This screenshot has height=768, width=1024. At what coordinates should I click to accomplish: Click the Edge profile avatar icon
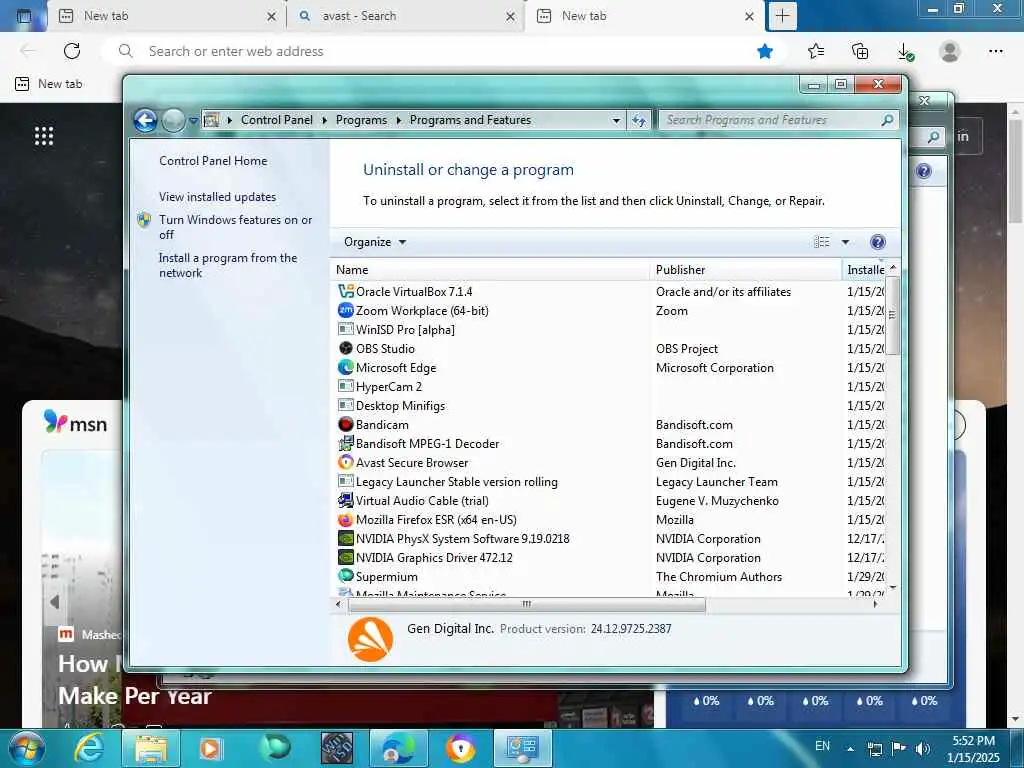click(x=949, y=51)
